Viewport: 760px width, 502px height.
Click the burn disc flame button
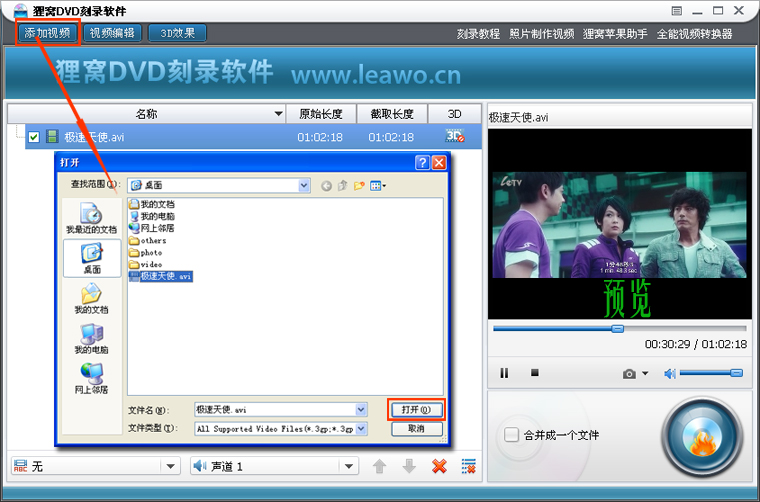[x=703, y=438]
